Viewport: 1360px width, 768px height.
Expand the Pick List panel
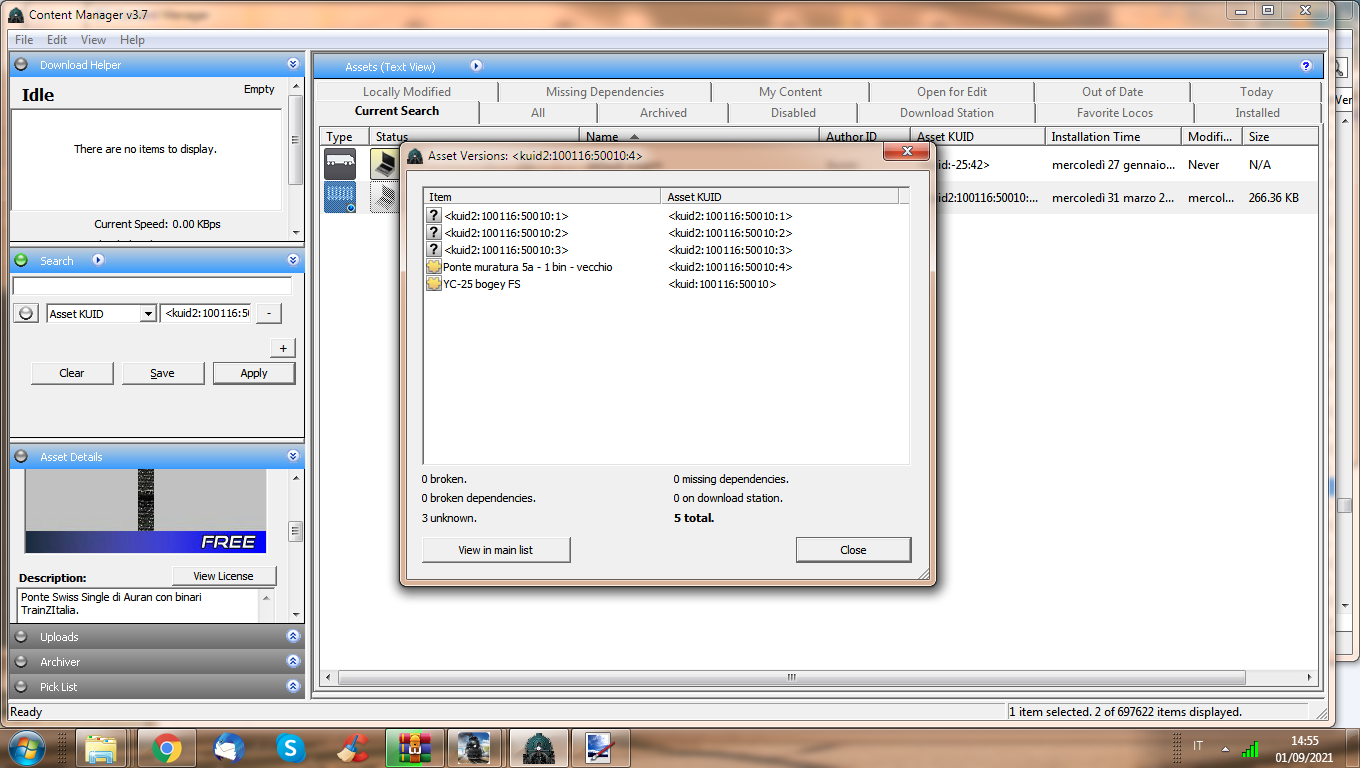tap(293, 686)
